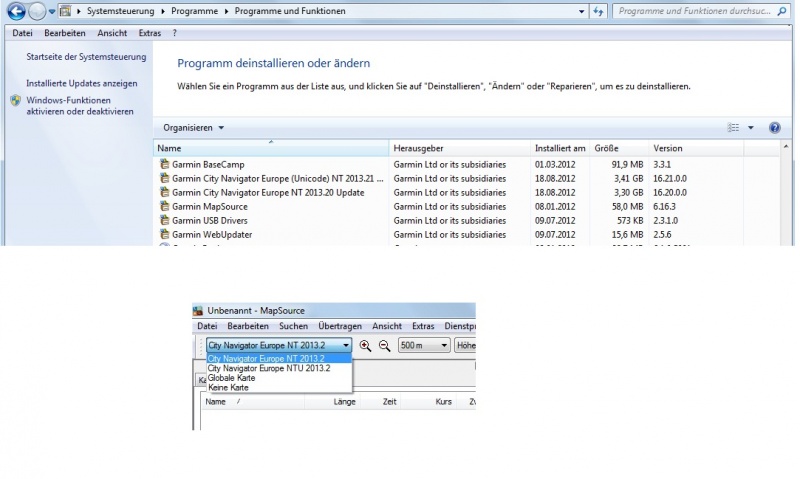Screen dimensions: 800x479
Task: Open the Bearbeiten menu in Control Panel
Action: pos(65,33)
